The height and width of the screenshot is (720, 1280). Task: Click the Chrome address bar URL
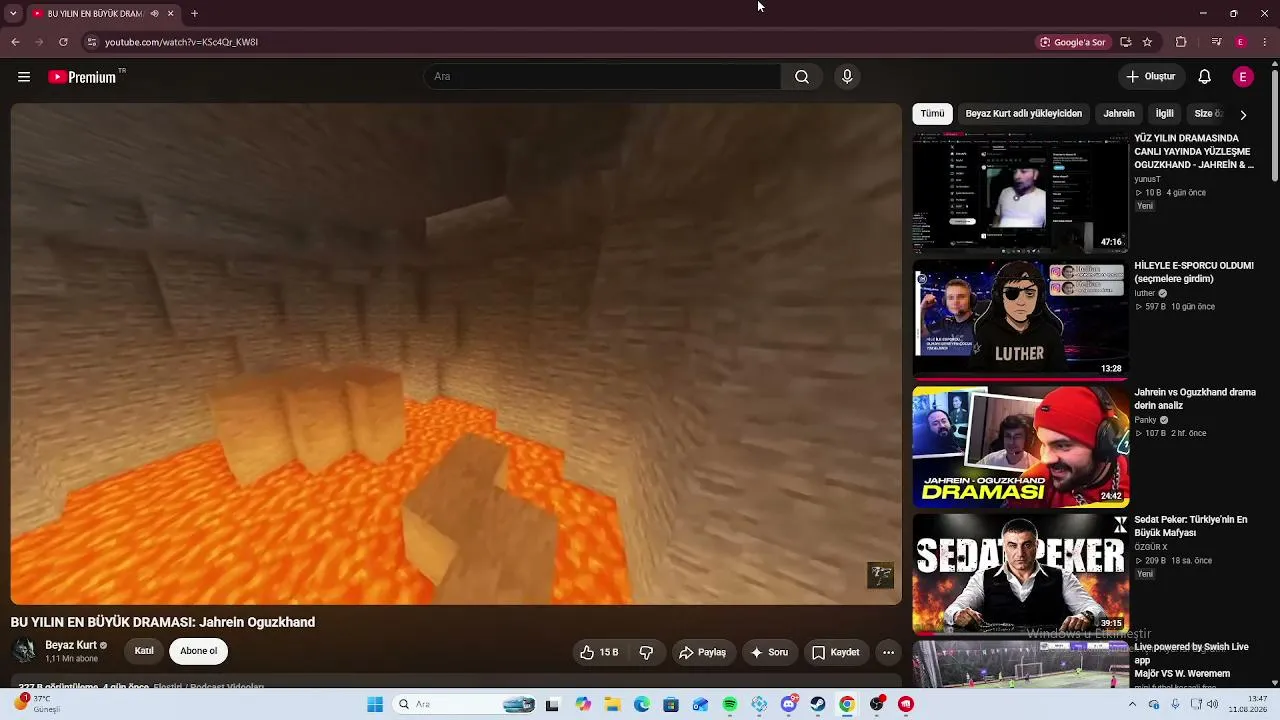tap(181, 42)
